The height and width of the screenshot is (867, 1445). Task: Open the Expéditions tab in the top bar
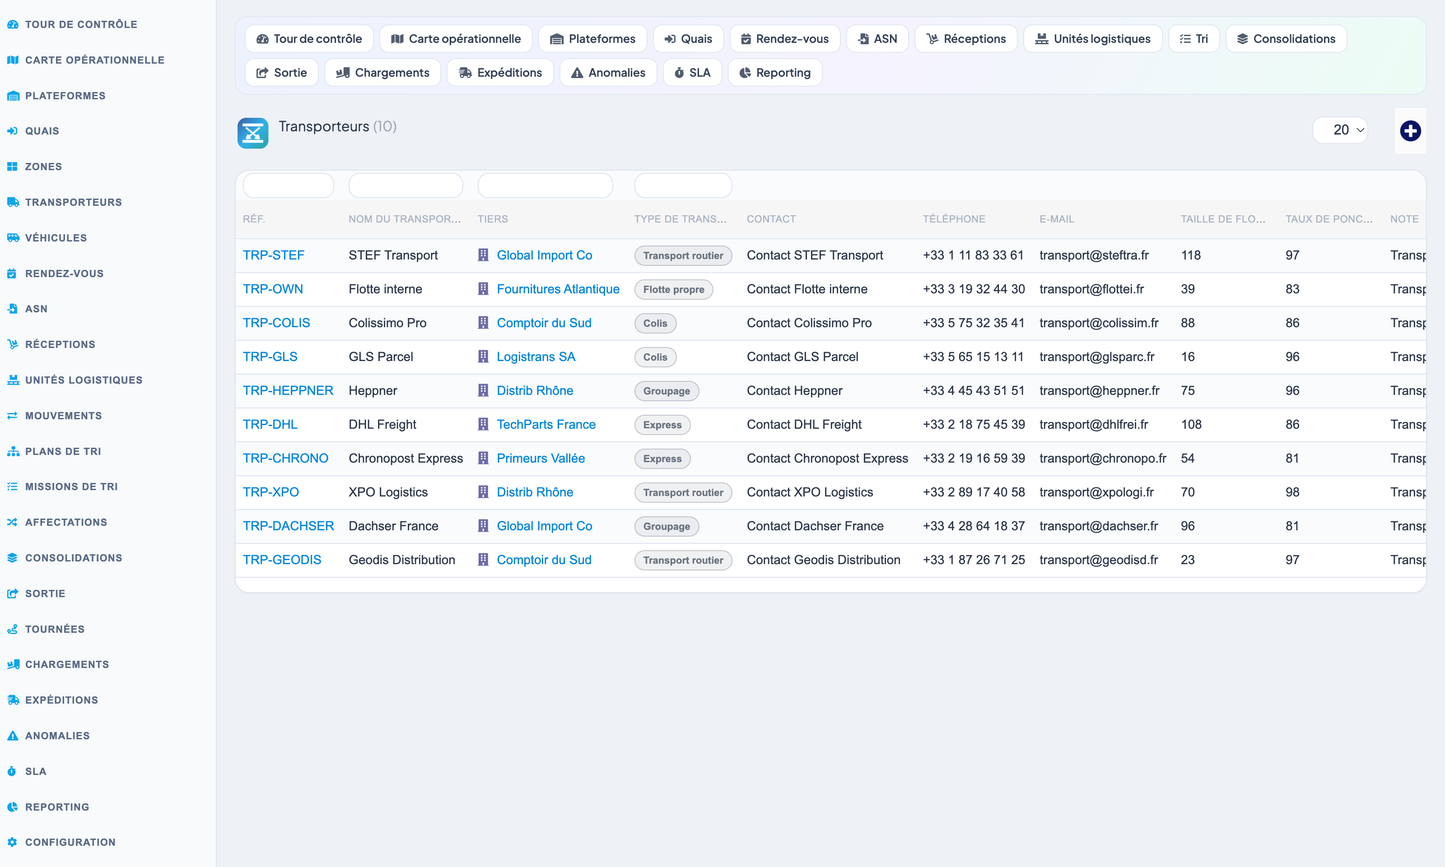[500, 73]
